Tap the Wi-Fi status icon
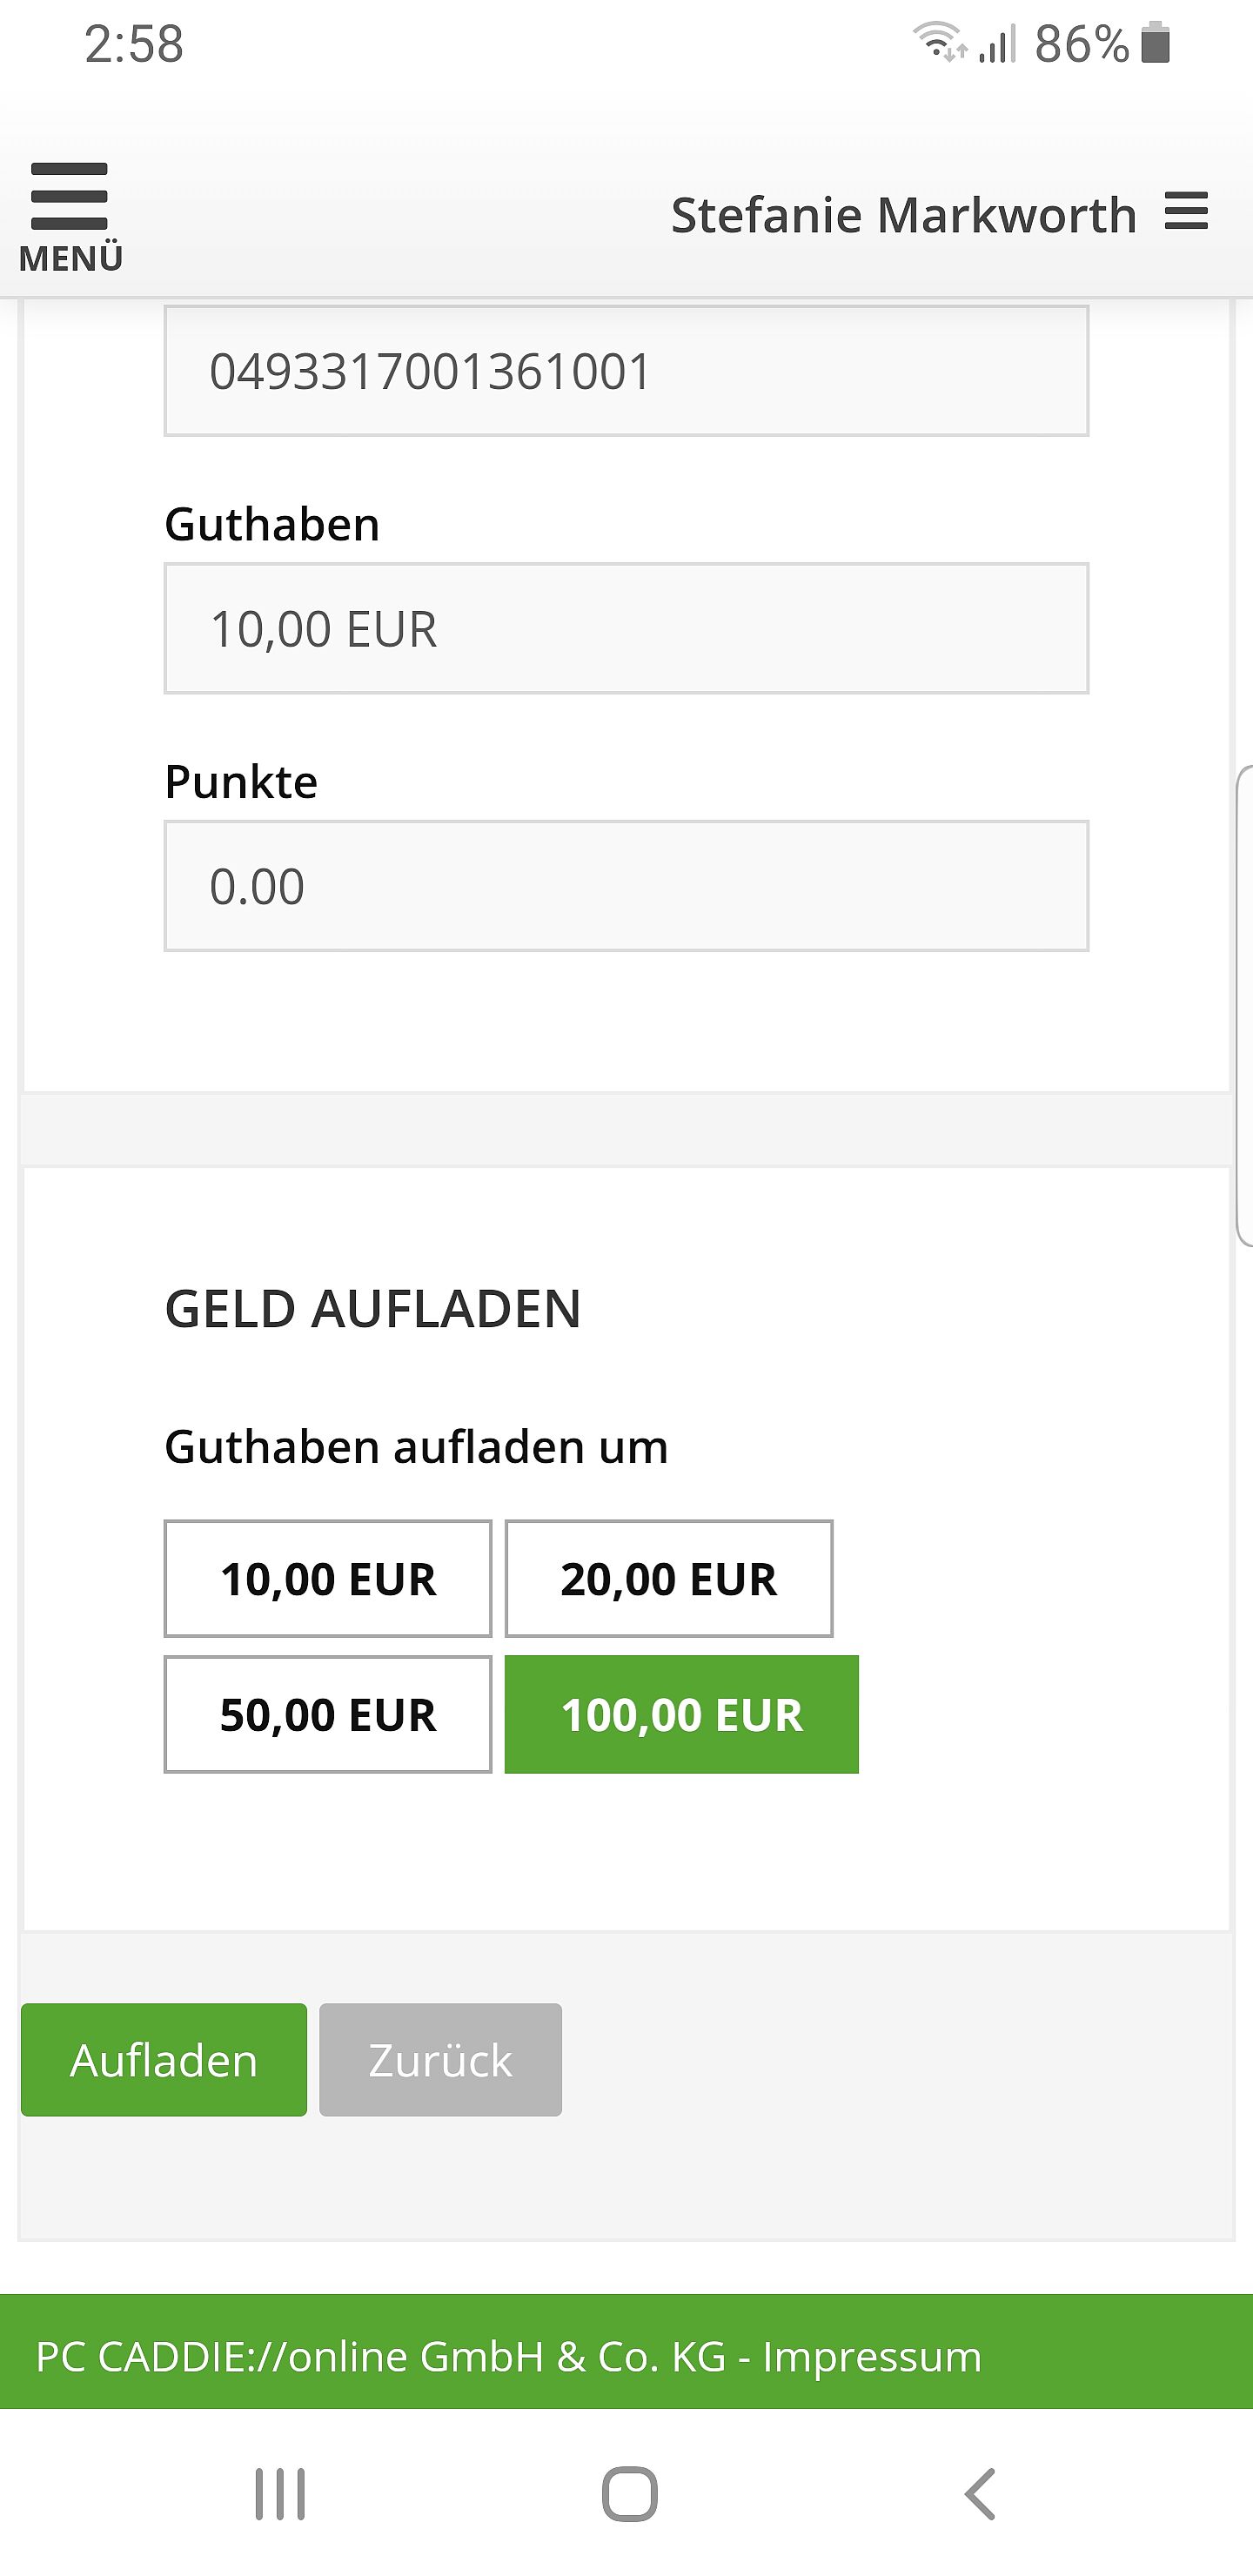The width and height of the screenshot is (1253, 2576). click(938, 43)
